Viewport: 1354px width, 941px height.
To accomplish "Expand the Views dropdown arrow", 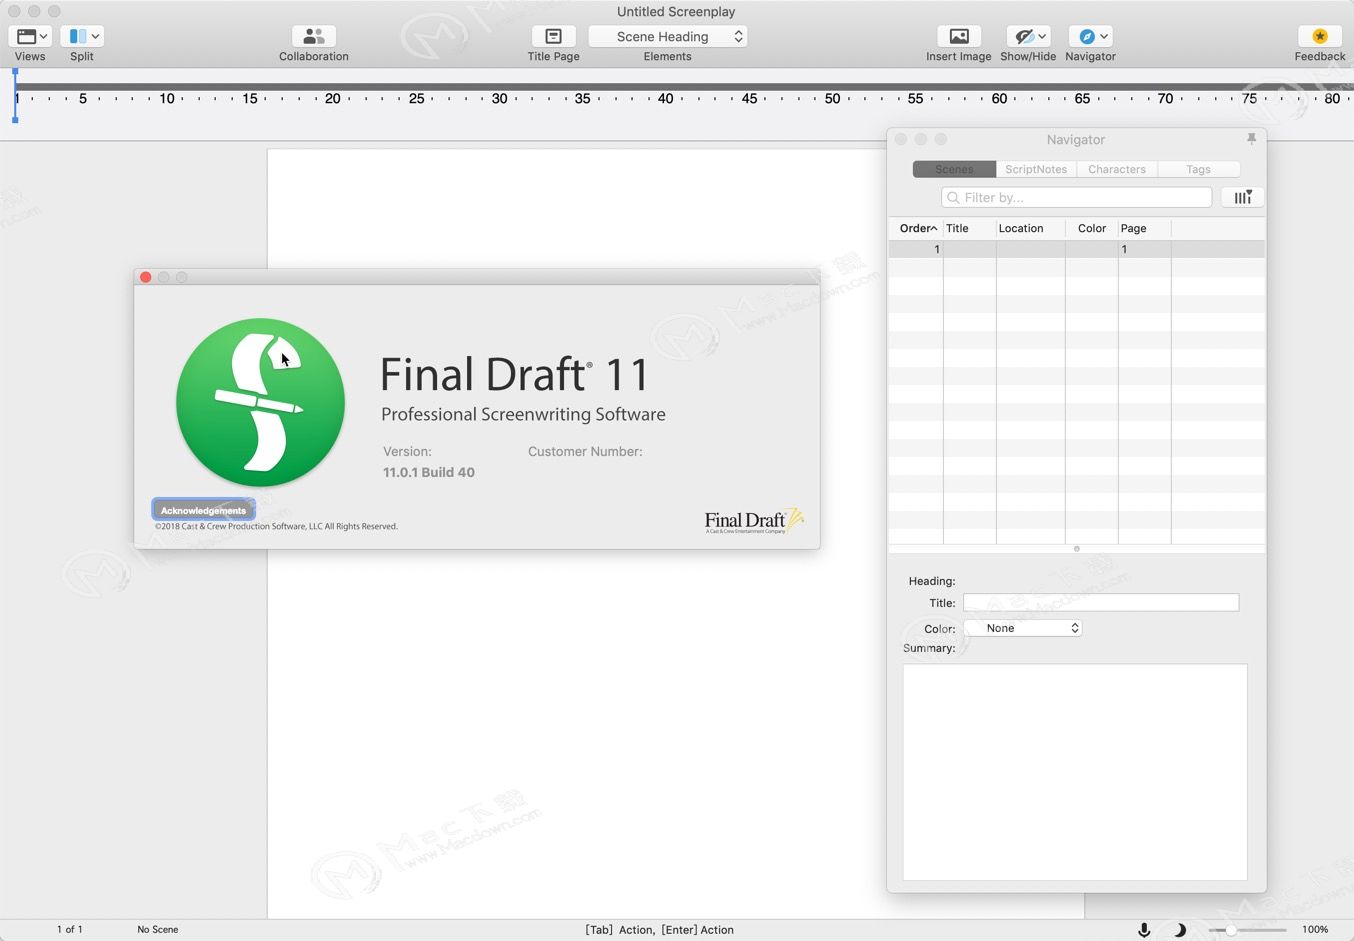I will pos(44,36).
